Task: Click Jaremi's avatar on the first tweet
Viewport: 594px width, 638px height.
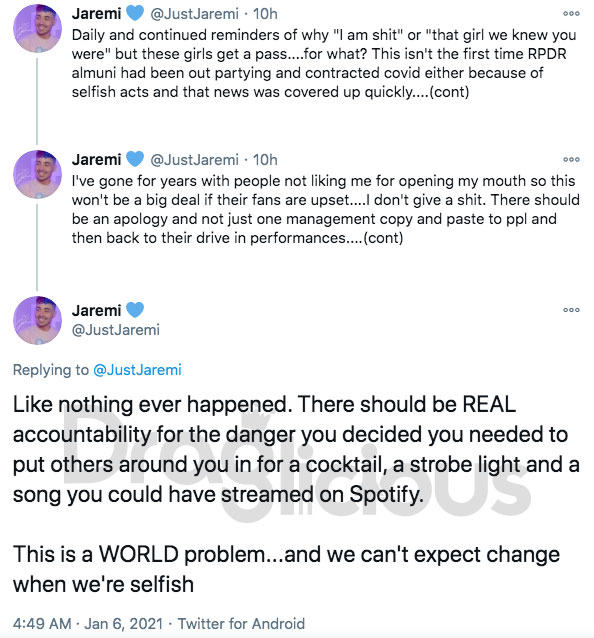Action: pyautogui.click(x=37, y=28)
